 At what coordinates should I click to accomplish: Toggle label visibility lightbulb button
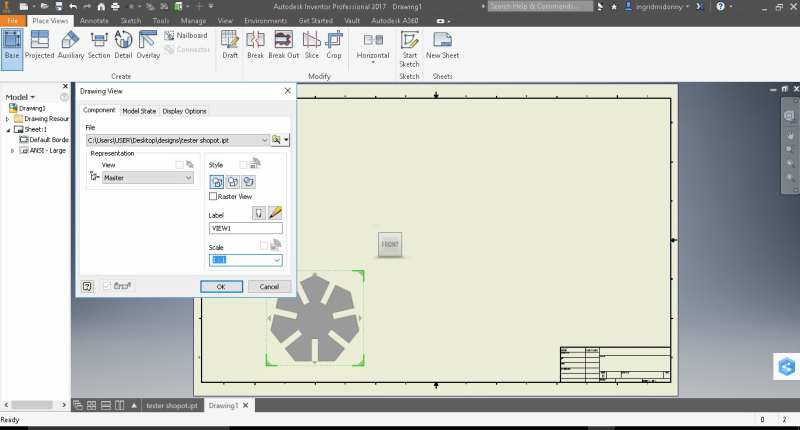[x=259, y=213]
